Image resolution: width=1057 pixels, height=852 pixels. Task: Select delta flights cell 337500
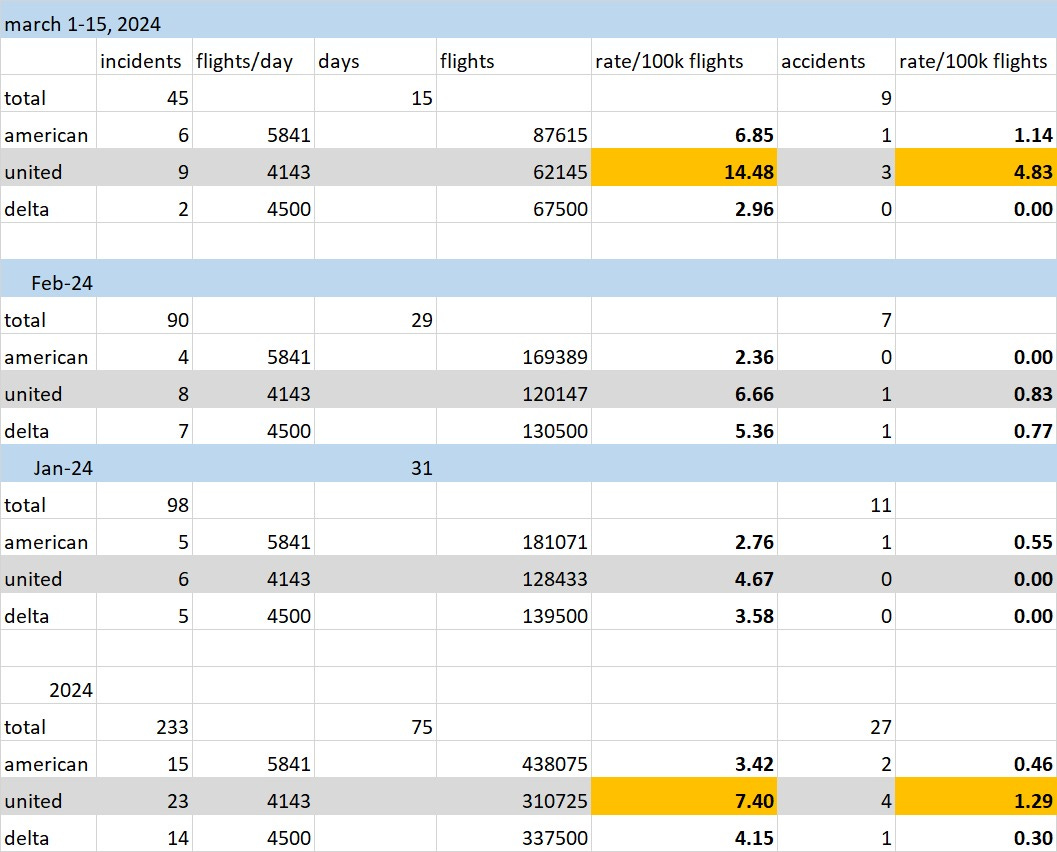coord(514,834)
